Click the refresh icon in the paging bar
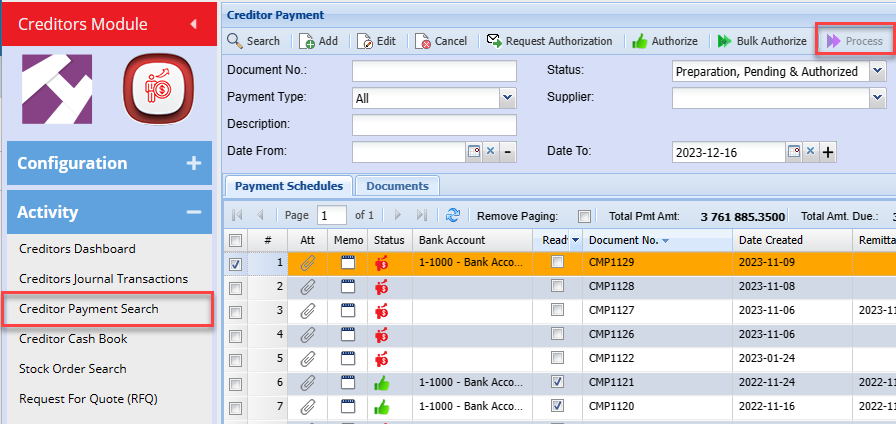 tap(453, 215)
